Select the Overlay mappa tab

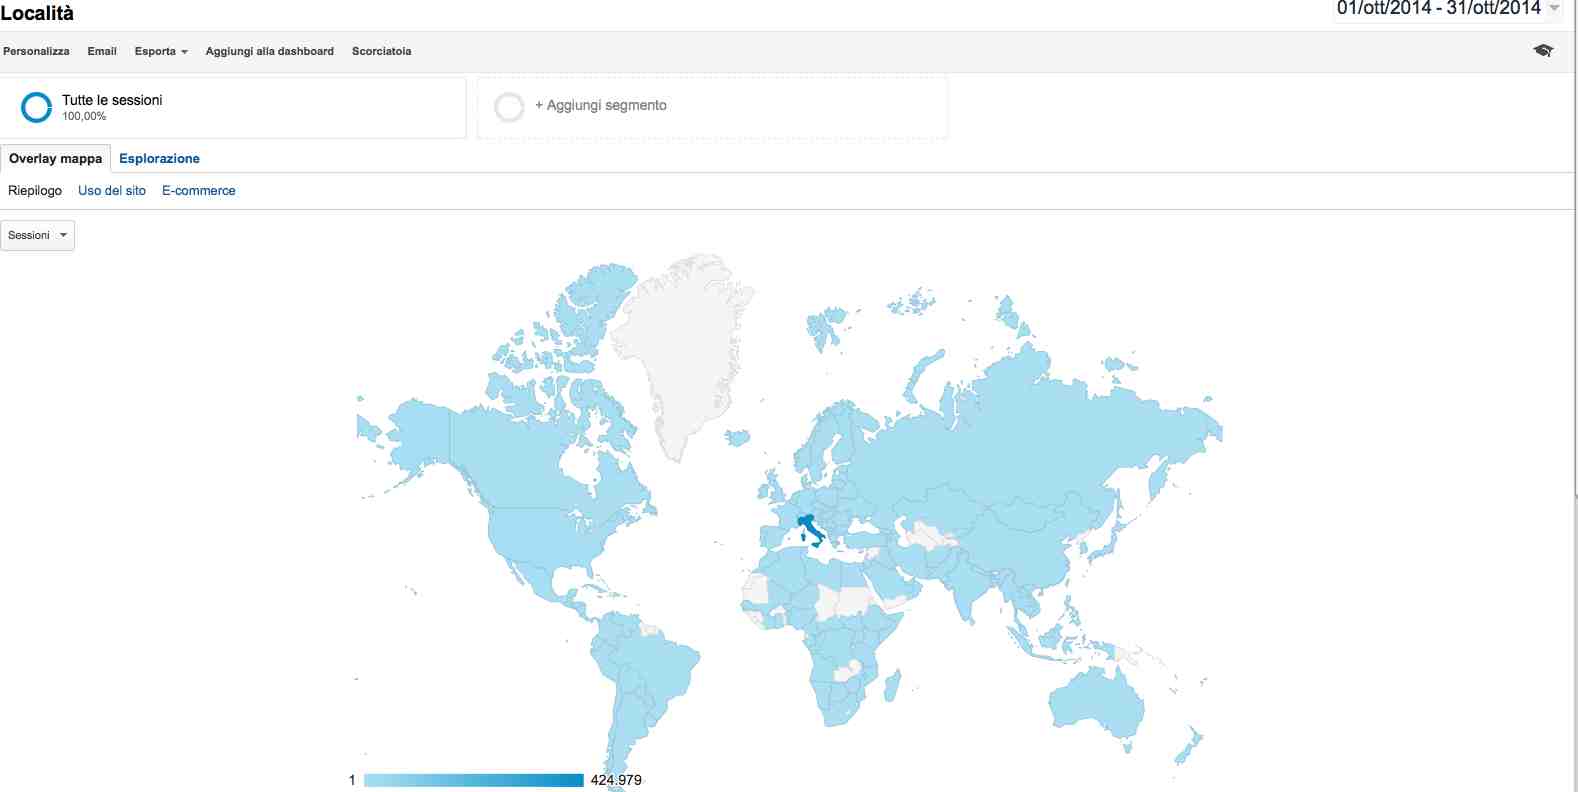[55, 158]
